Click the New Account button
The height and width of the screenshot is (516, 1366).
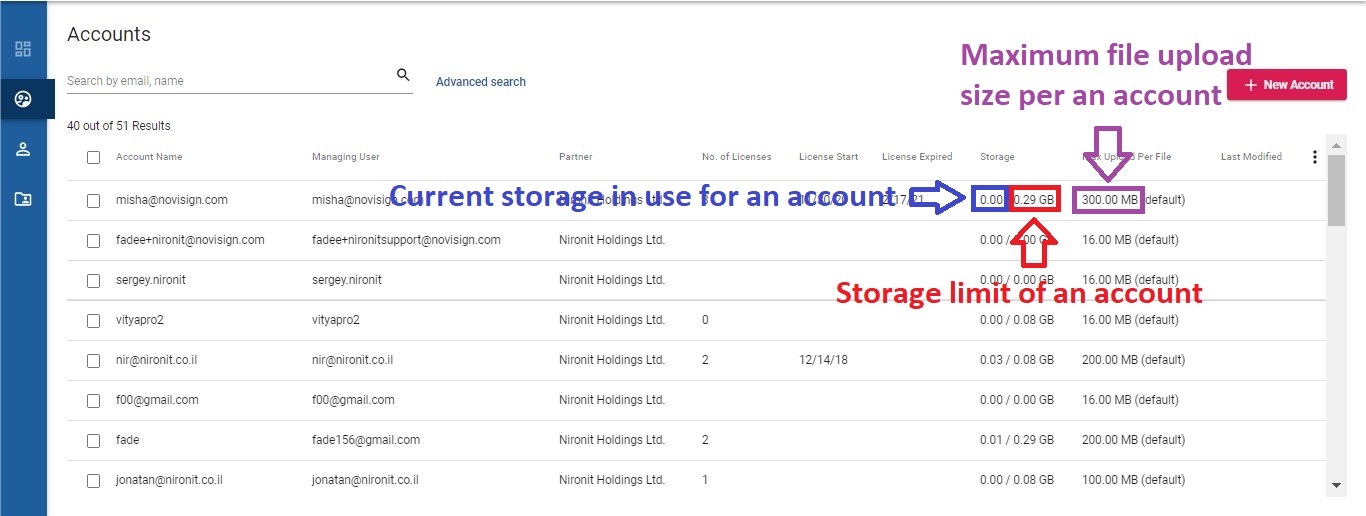pos(1287,85)
